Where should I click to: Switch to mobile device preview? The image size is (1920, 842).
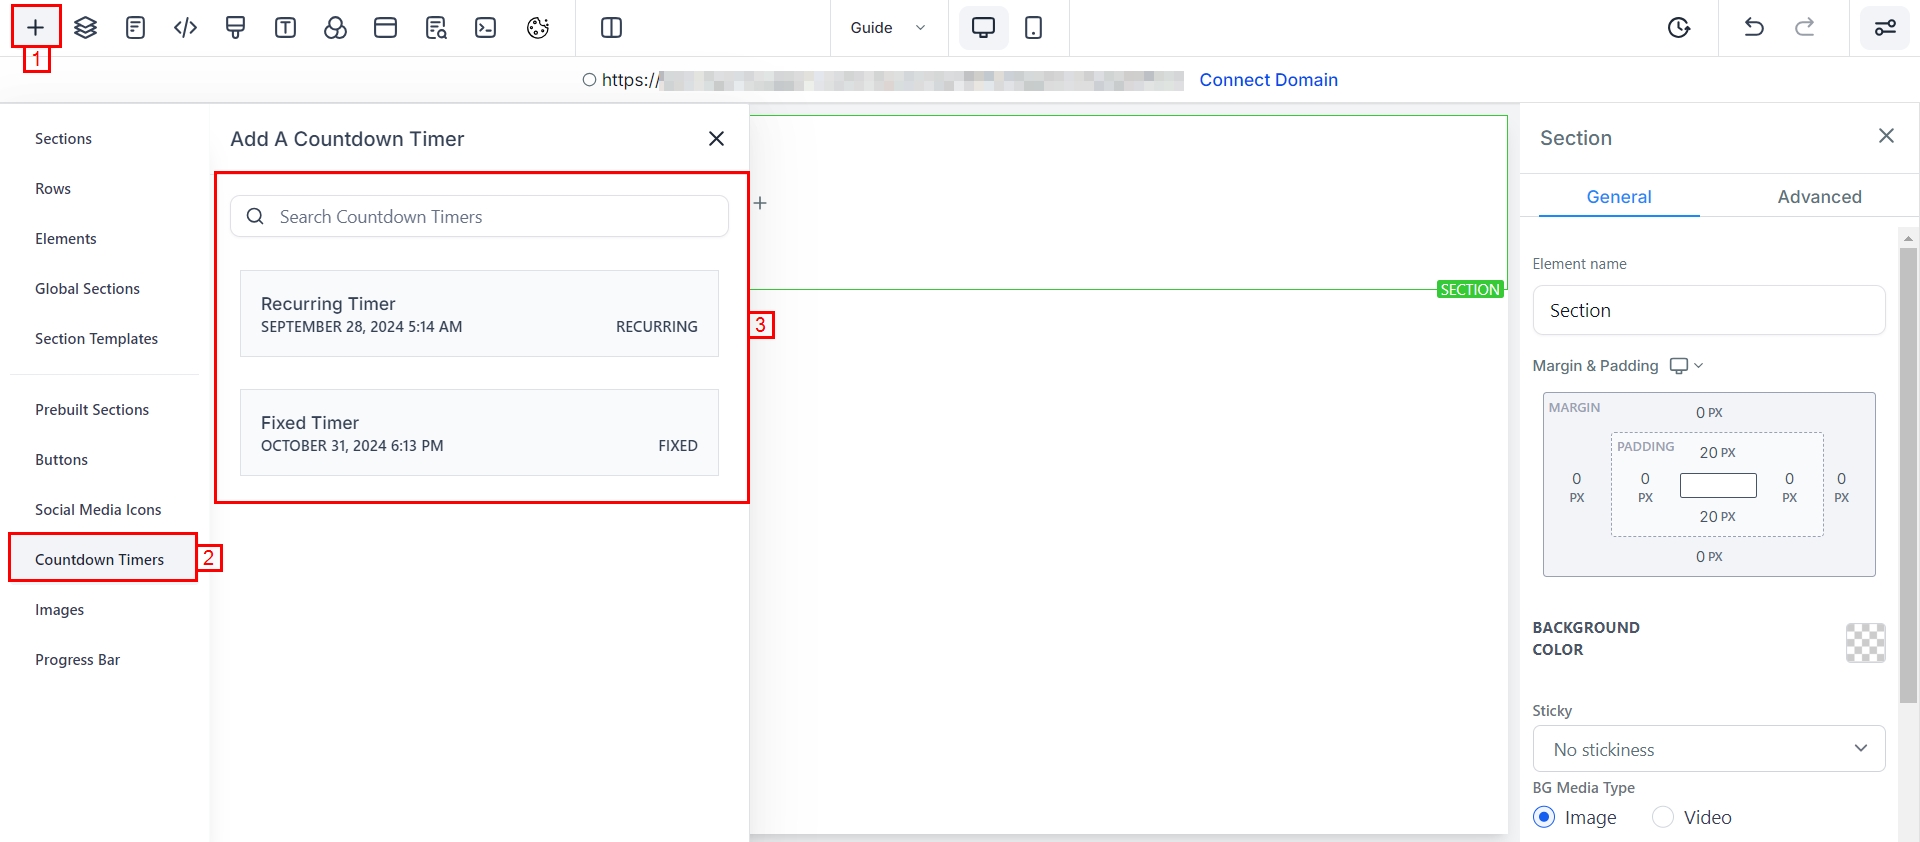tap(1034, 28)
